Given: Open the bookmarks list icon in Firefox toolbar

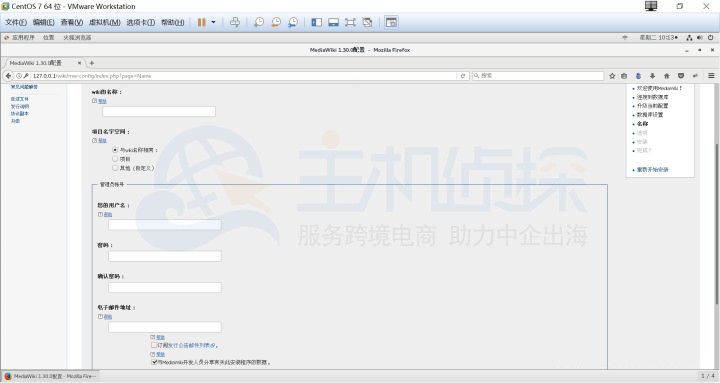Looking at the screenshot, I should coord(624,76).
